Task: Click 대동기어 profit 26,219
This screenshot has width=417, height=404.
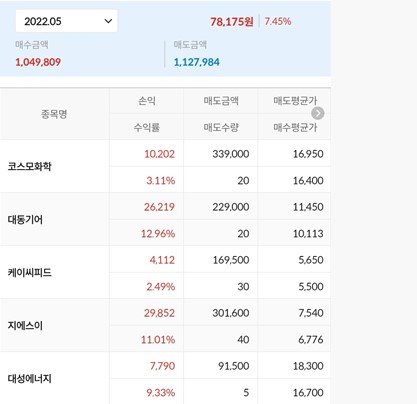Action: (159, 207)
